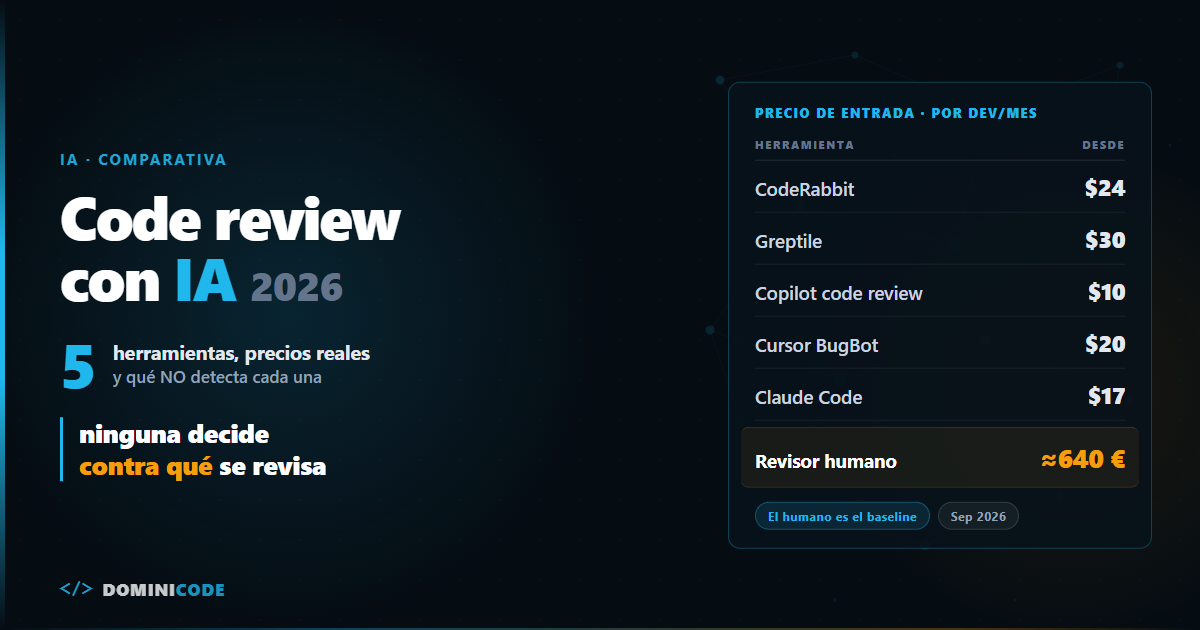Select the 'Claude Code' row label
Viewport: 1200px width, 630px height.
808,397
